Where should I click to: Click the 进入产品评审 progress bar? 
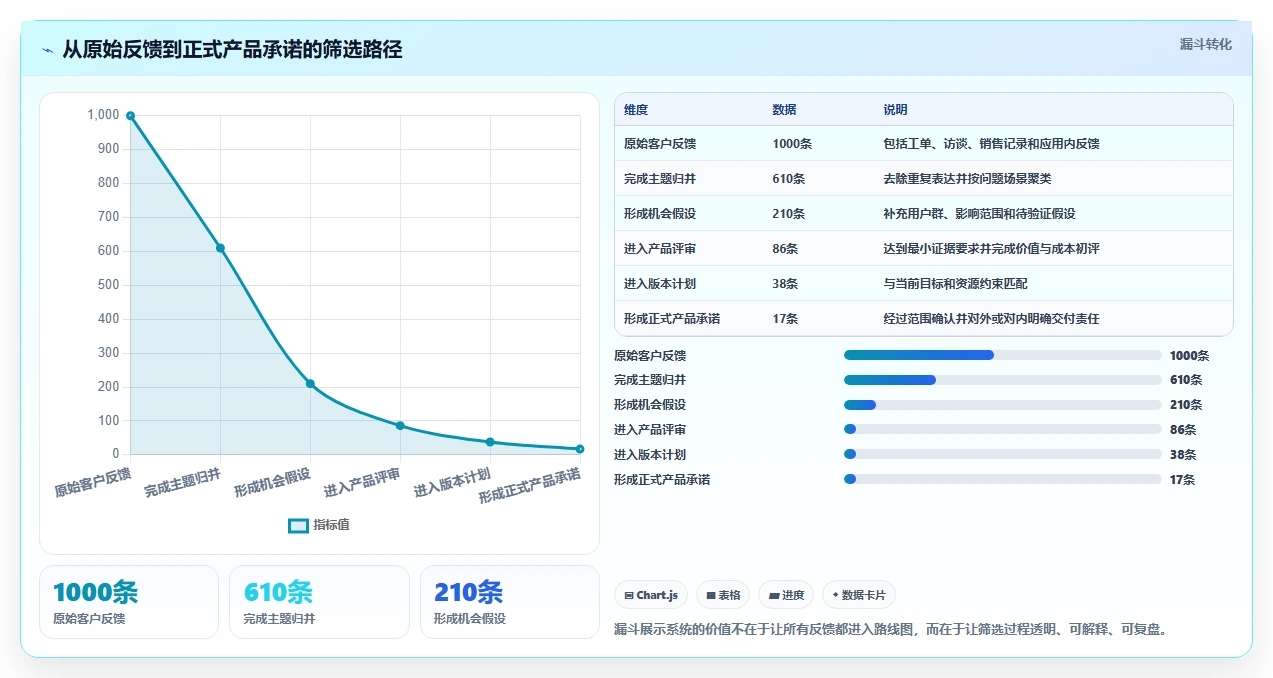click(1003, 429)
